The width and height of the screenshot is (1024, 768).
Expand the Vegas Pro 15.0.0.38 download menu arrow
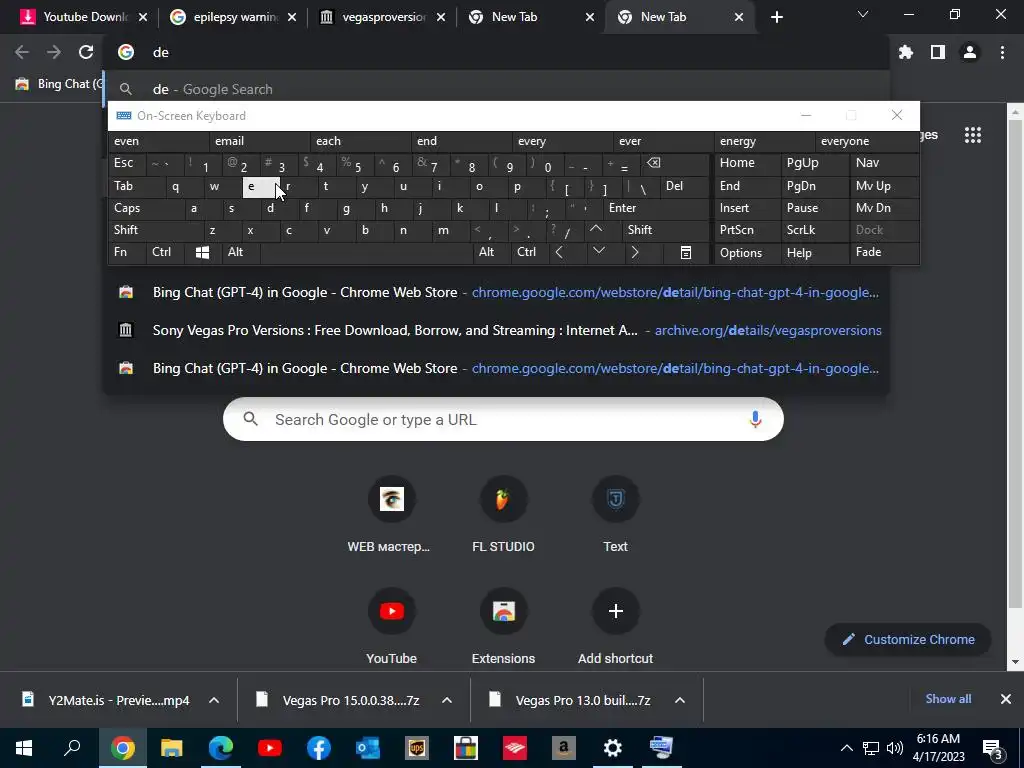click(x=447, y=700)
